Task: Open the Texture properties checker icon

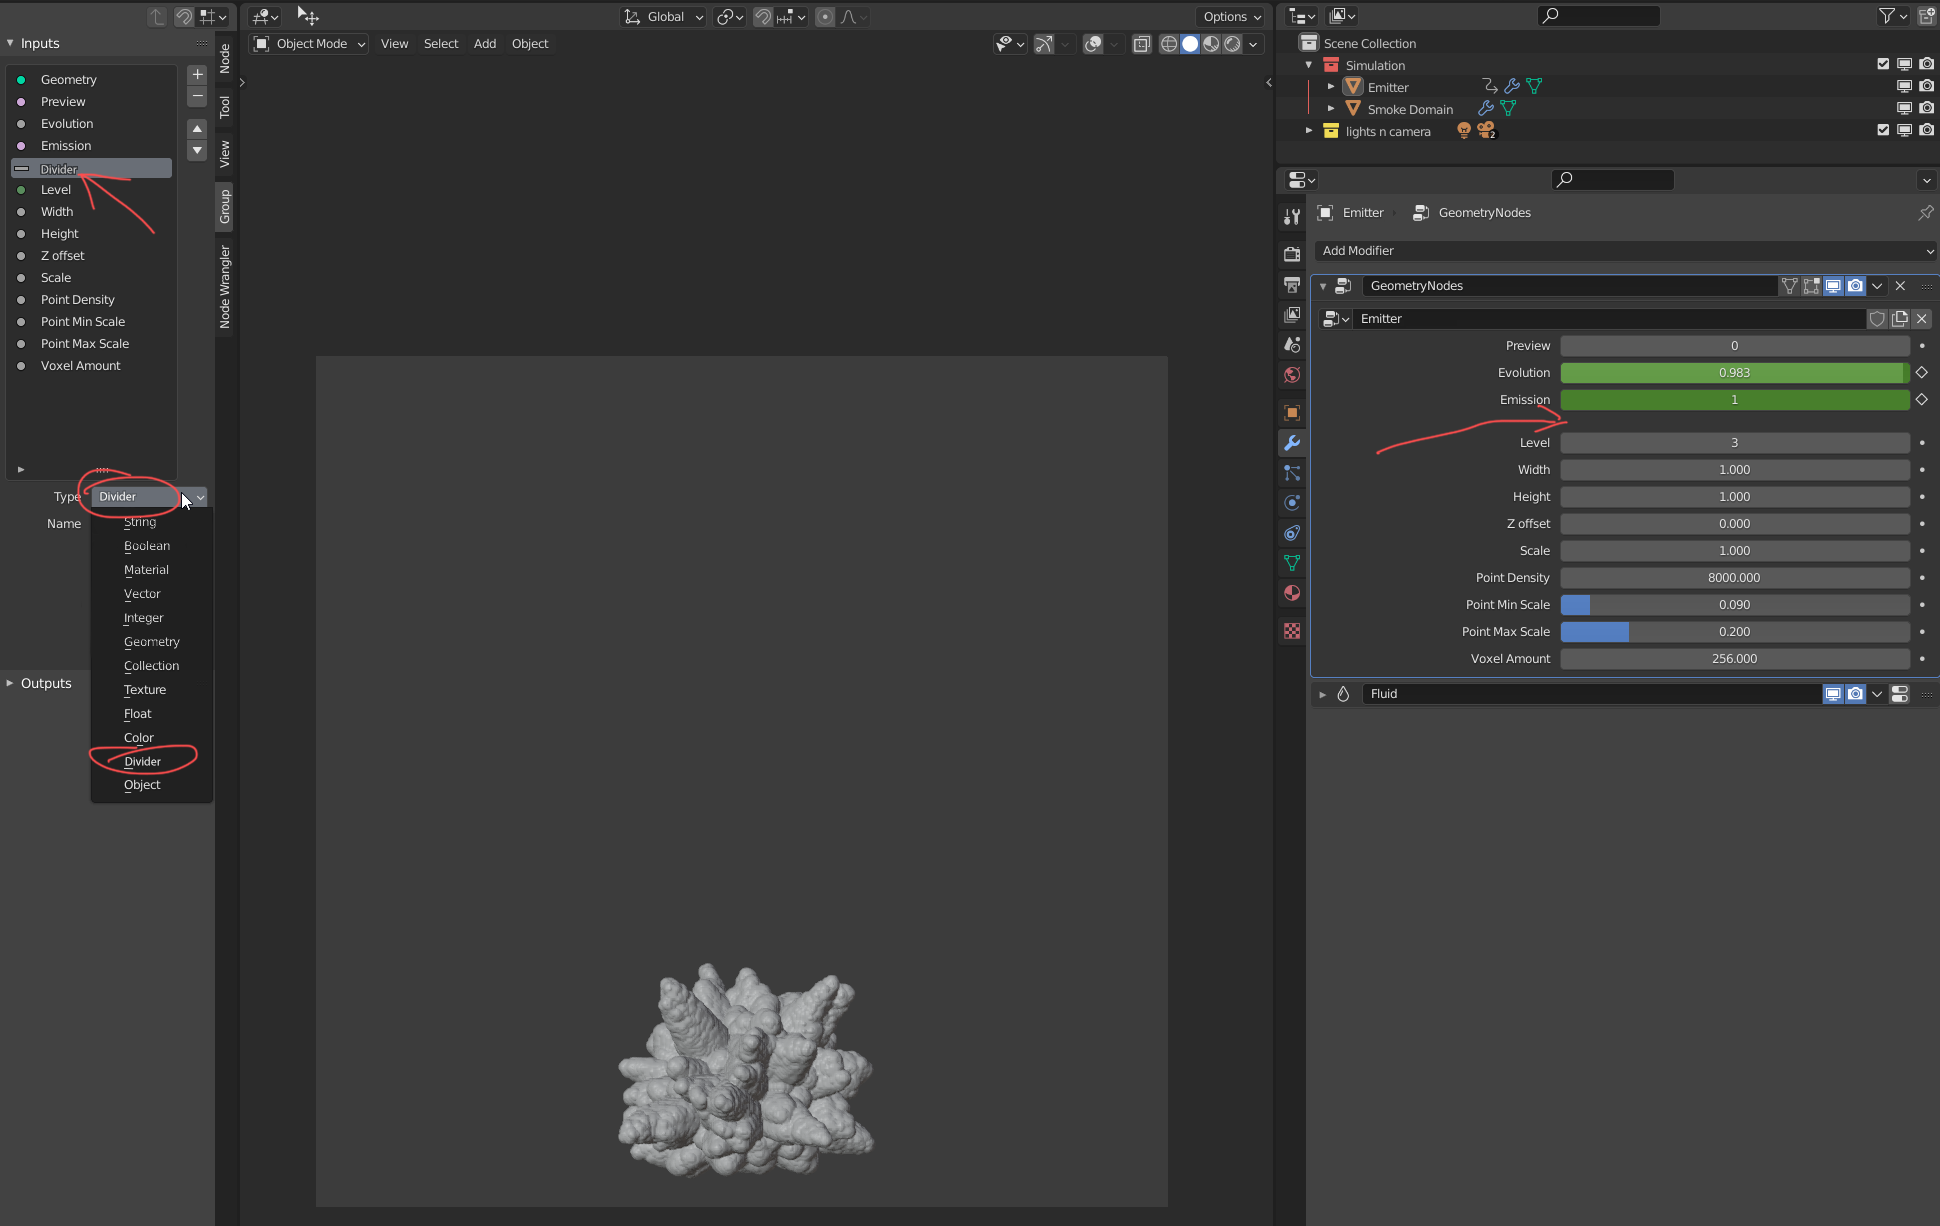Action: [x=1292, y=631]
